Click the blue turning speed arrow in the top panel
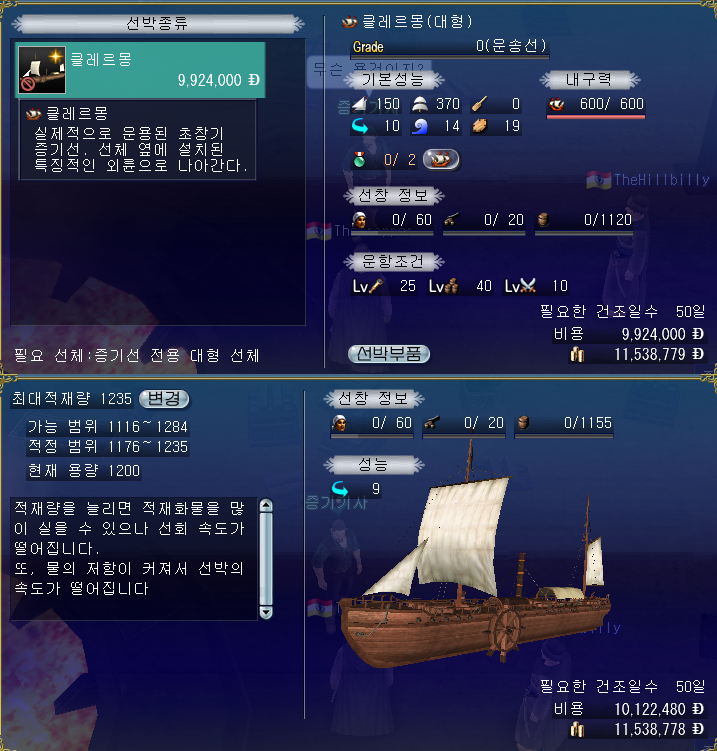 point(360,126)
